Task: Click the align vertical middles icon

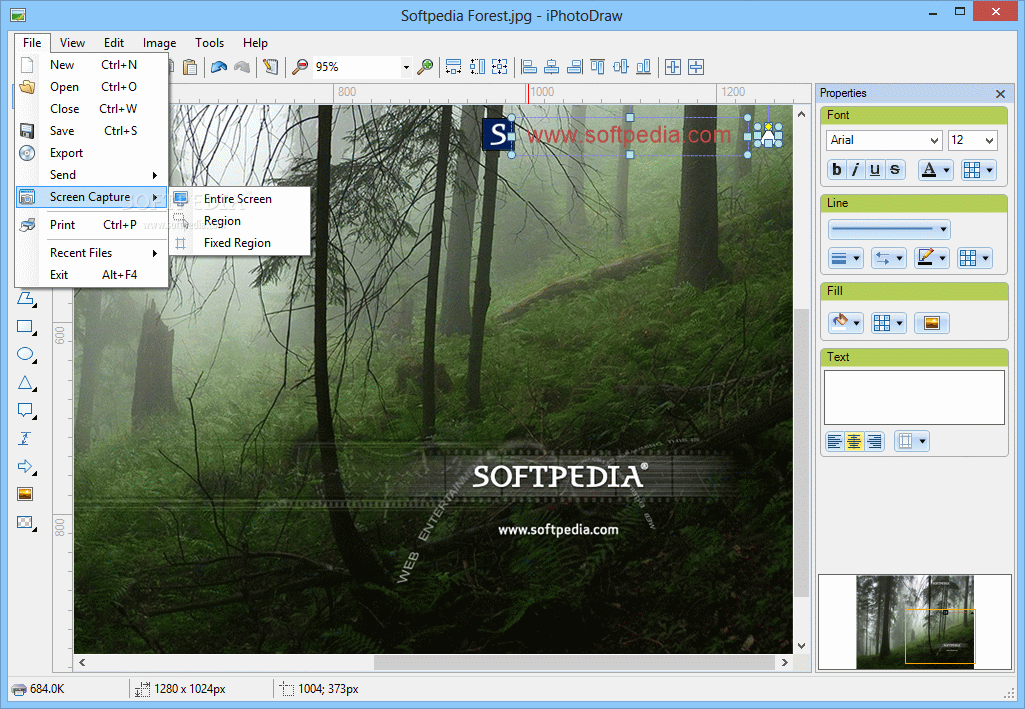Action: 620,67
